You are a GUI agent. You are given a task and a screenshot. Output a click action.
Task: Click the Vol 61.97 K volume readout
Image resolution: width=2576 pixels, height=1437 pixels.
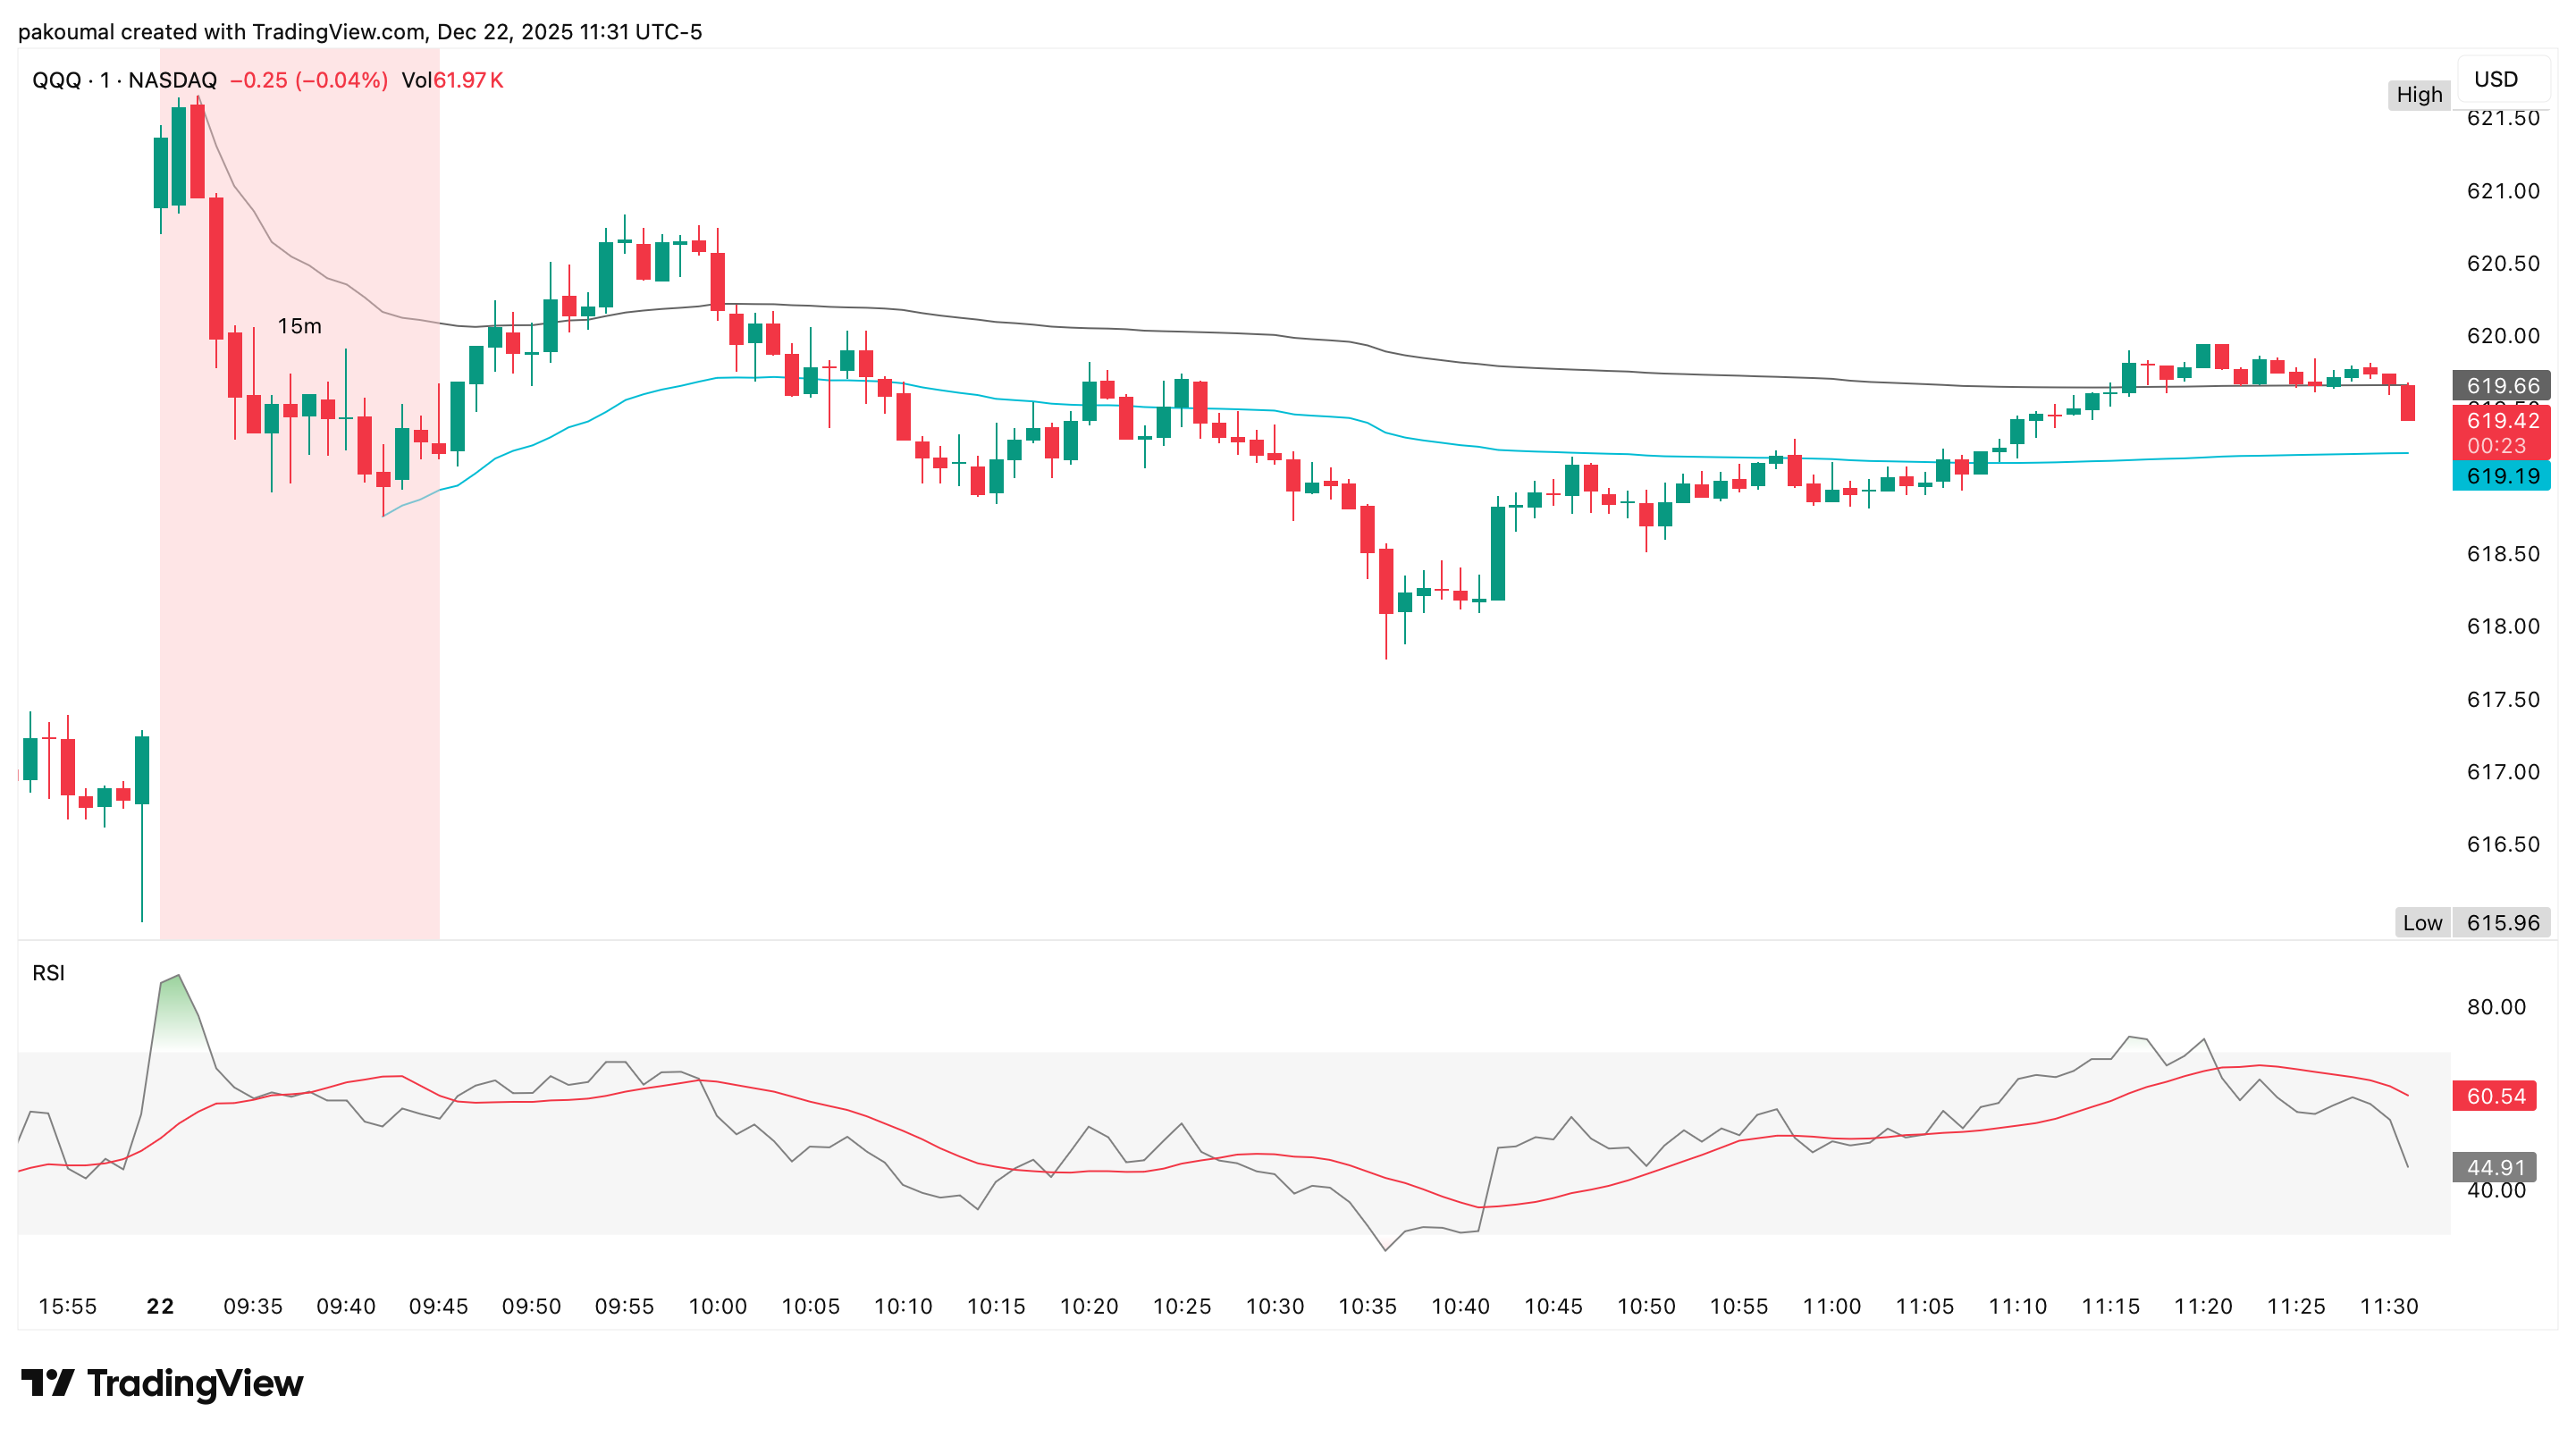452,80
